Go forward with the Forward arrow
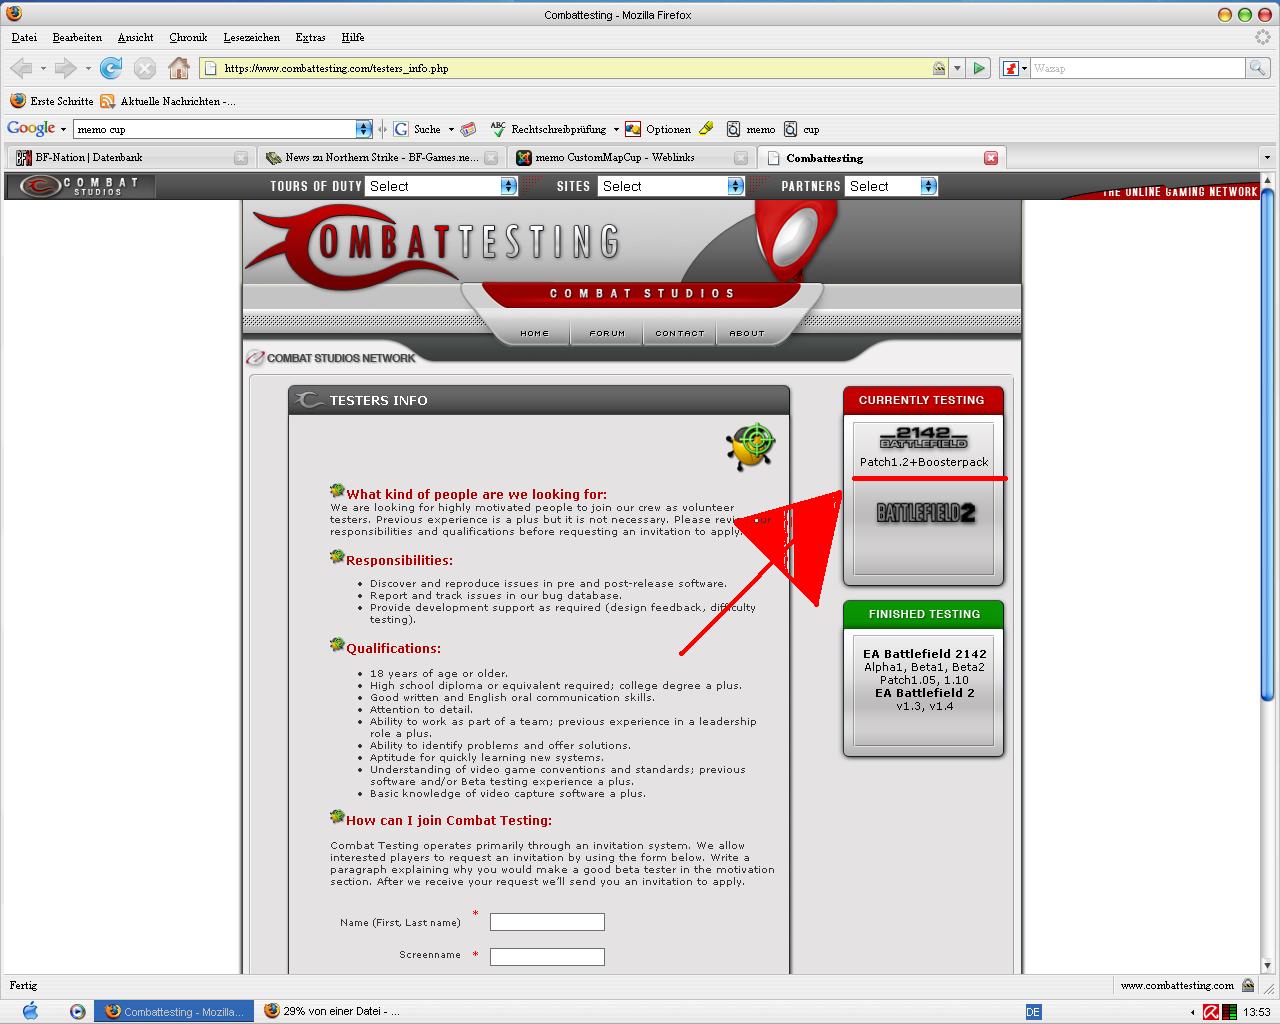This screenshot has height=1024, width=1280. pyautogui.click(x=66, y=68)
